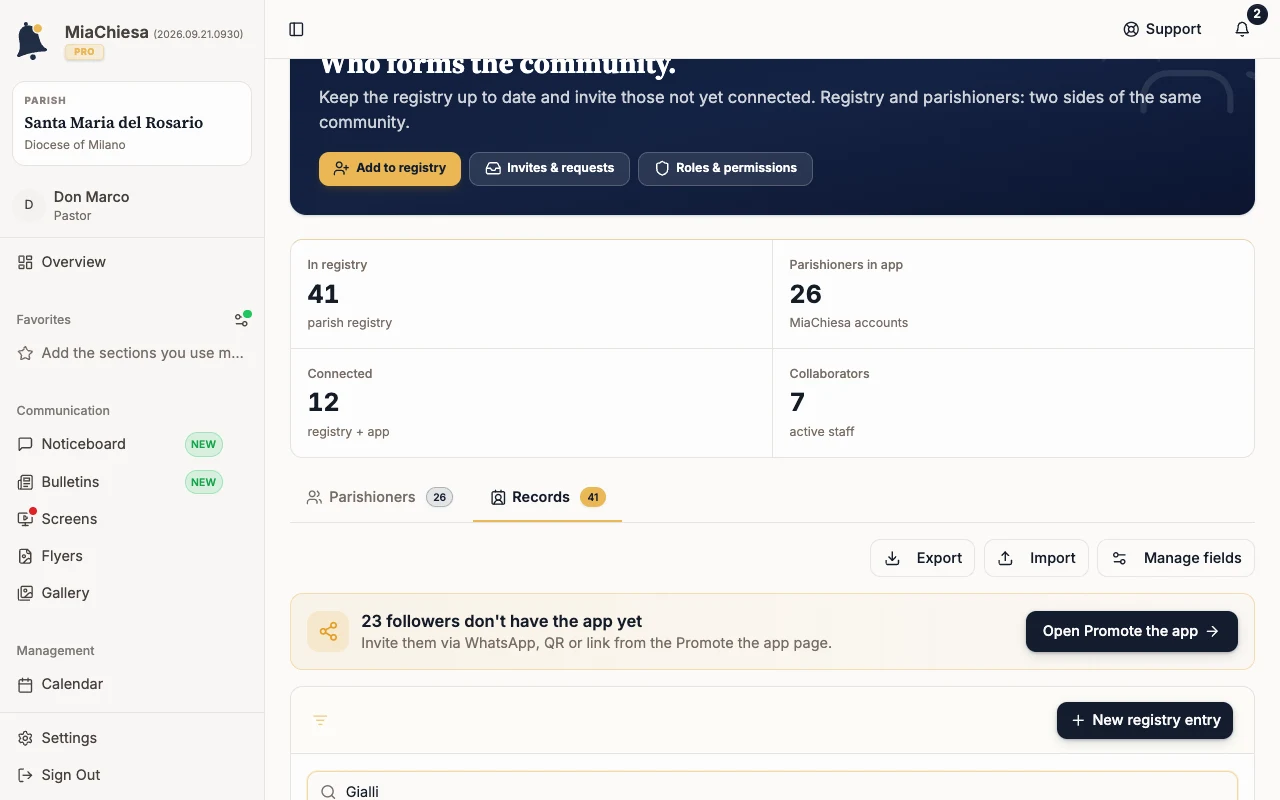Open Manage fields

[x=1176, y=558]
